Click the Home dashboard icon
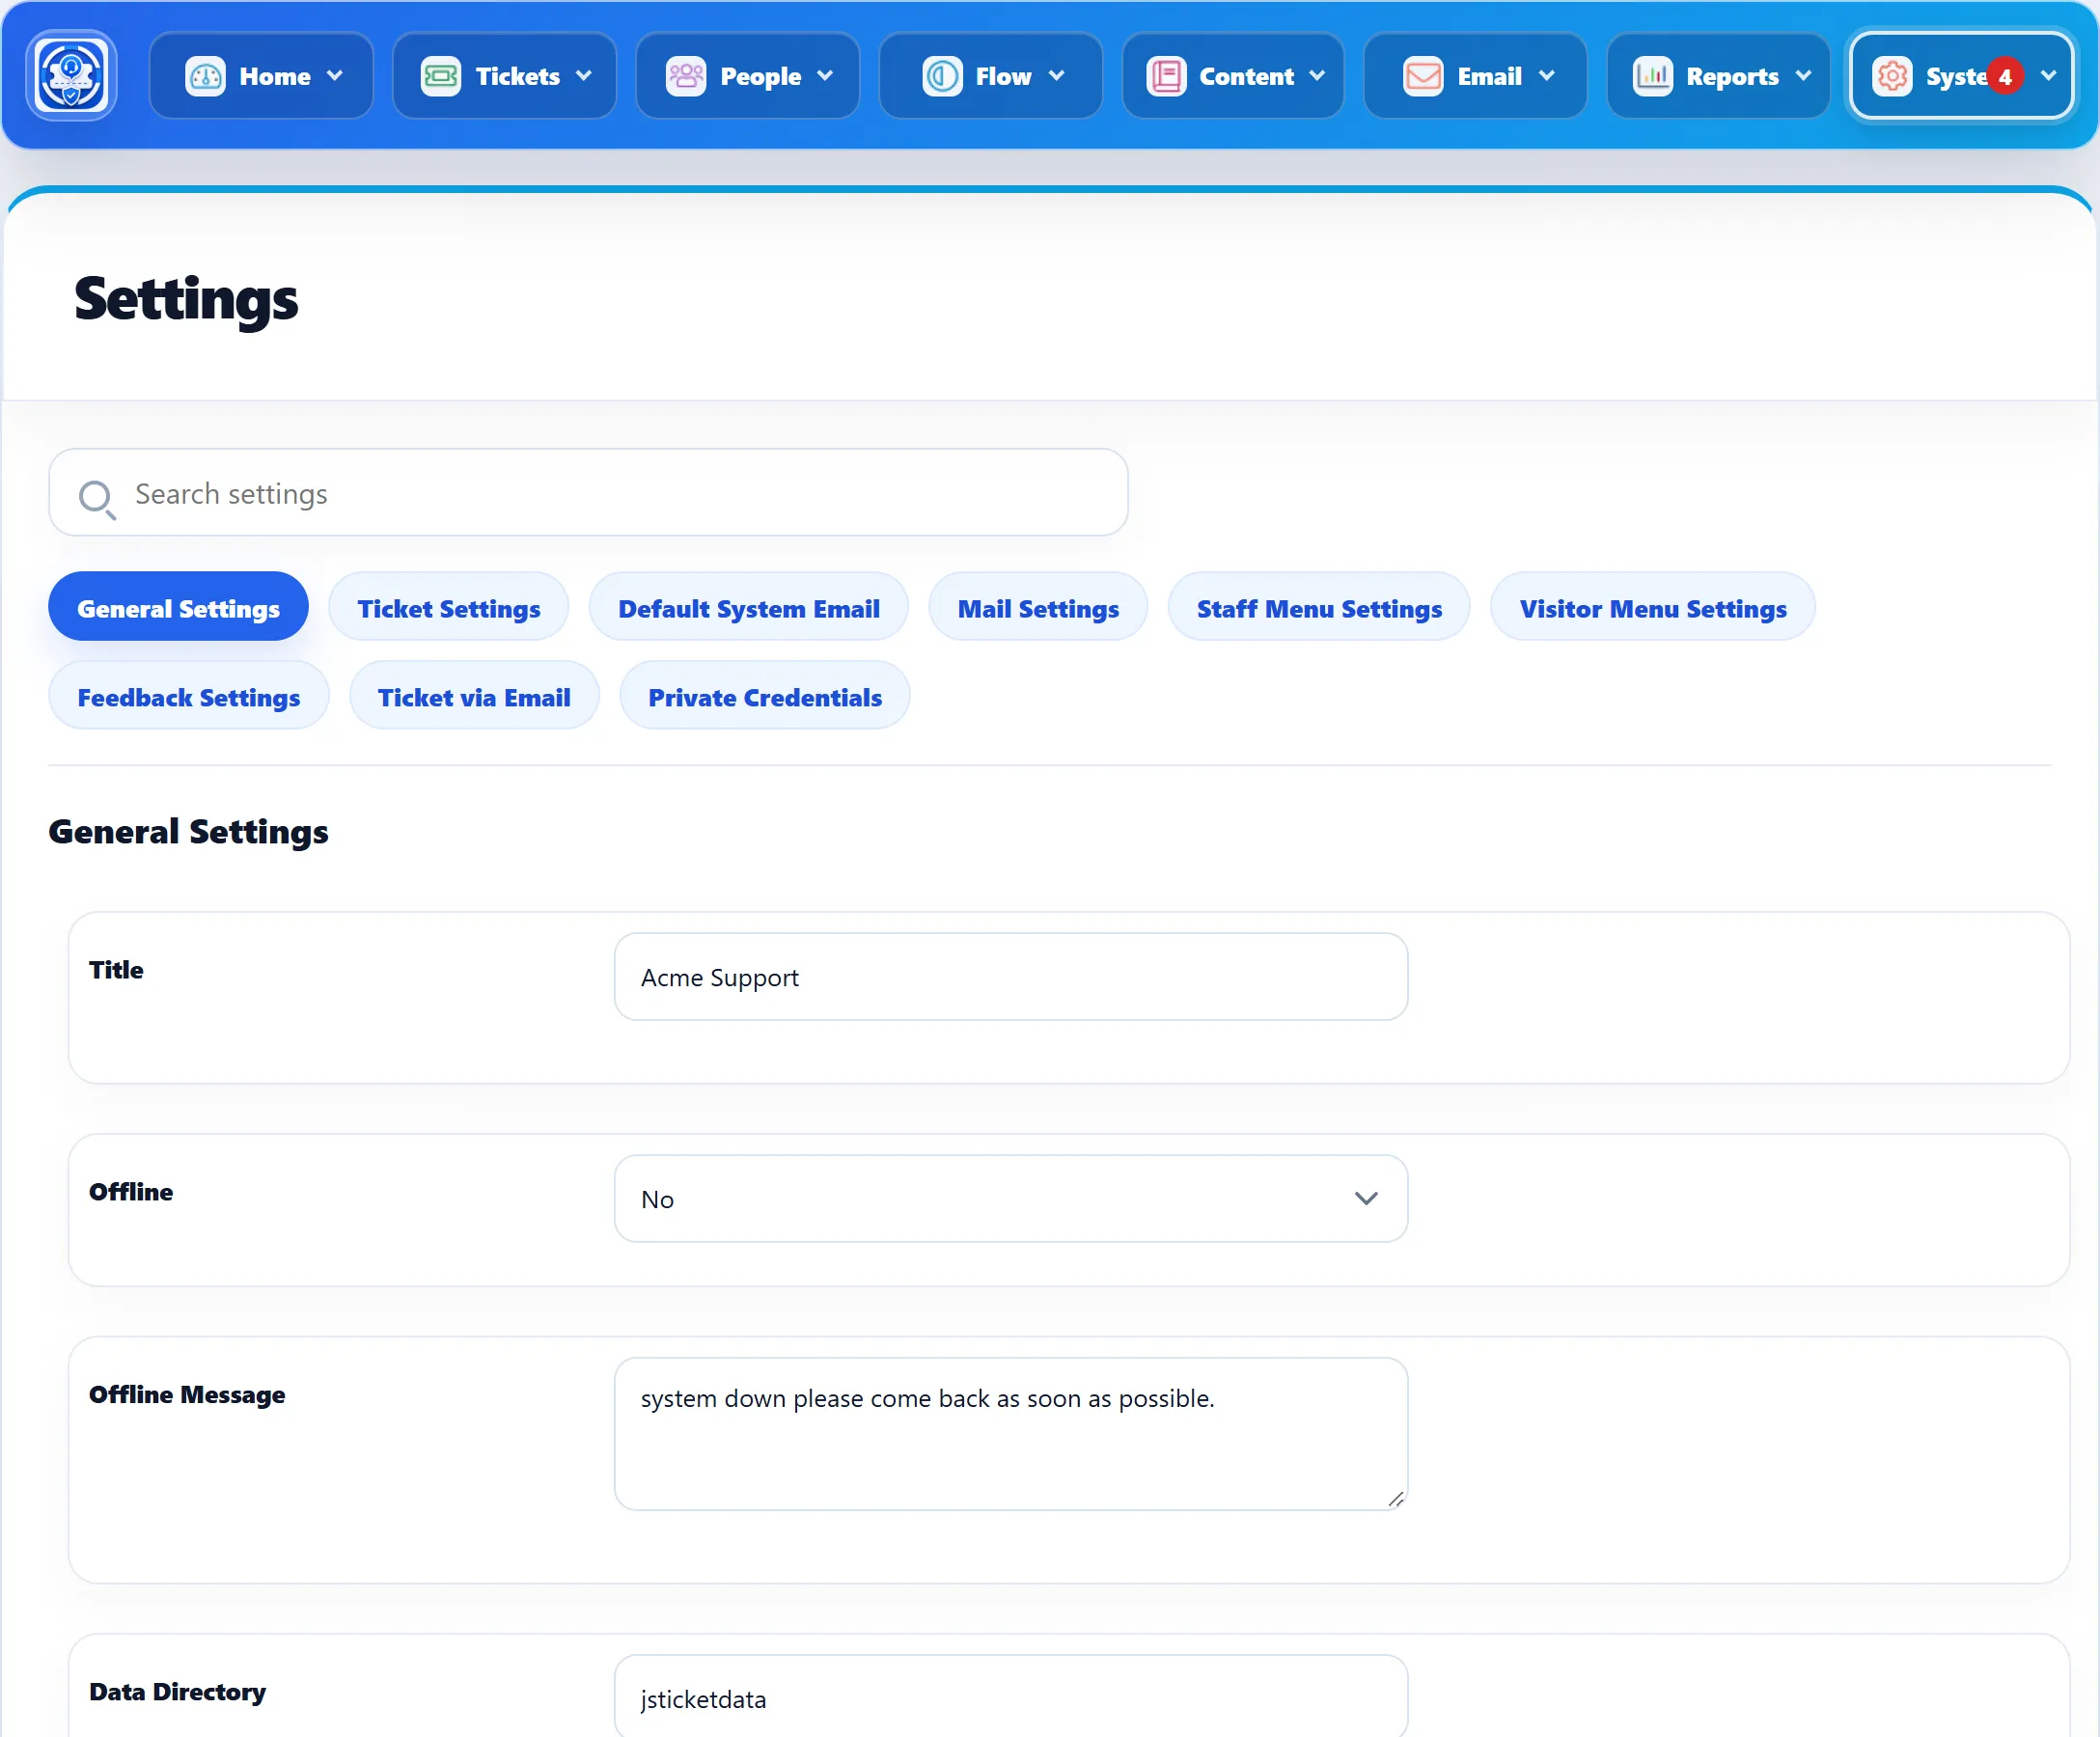Viewport: 2100px width, 1737px height. 205,76
